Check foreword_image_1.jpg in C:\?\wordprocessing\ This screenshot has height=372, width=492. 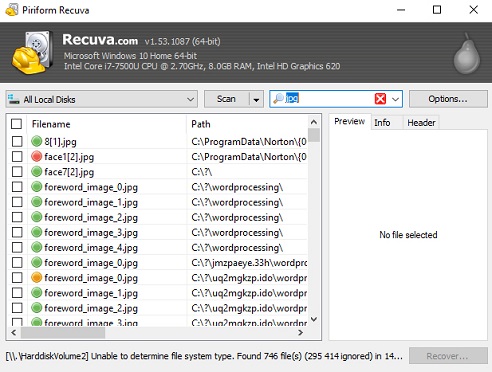click(17, 202)
